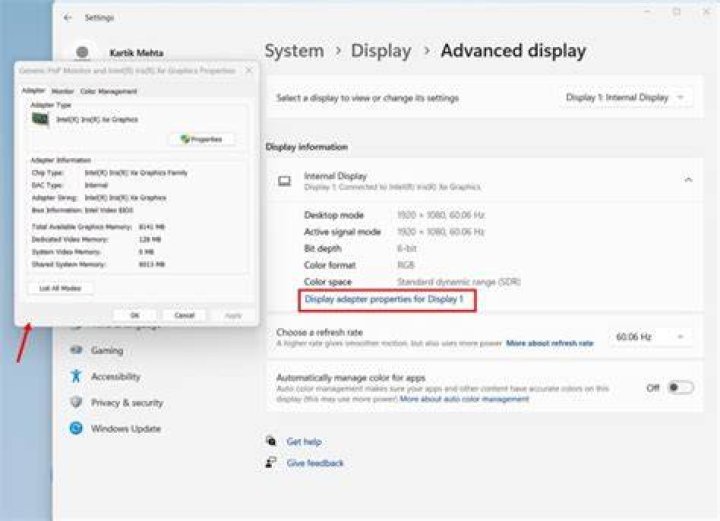Viewport: 720px width, 521px height.
Task: Click the Give feedback link
Action: coord(315,463)
